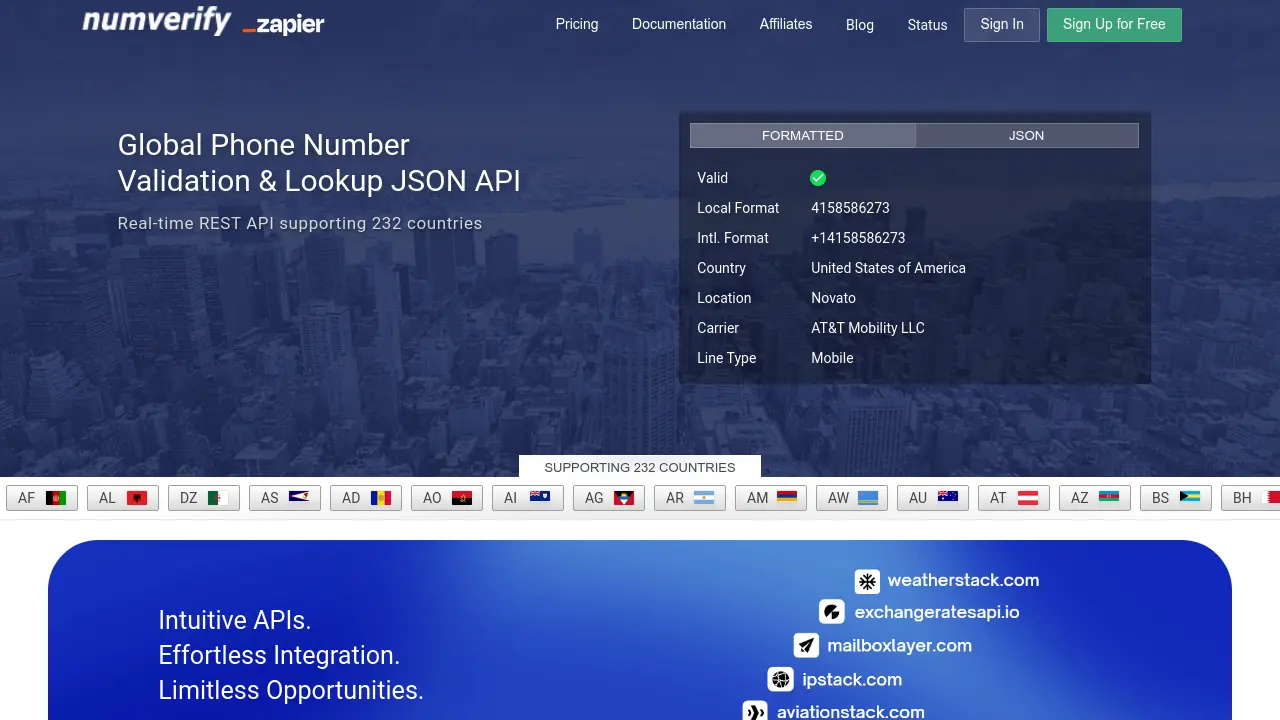Open the aviationstack.com link
This screenshot has height=720, width=1280.
coord(850,712)
